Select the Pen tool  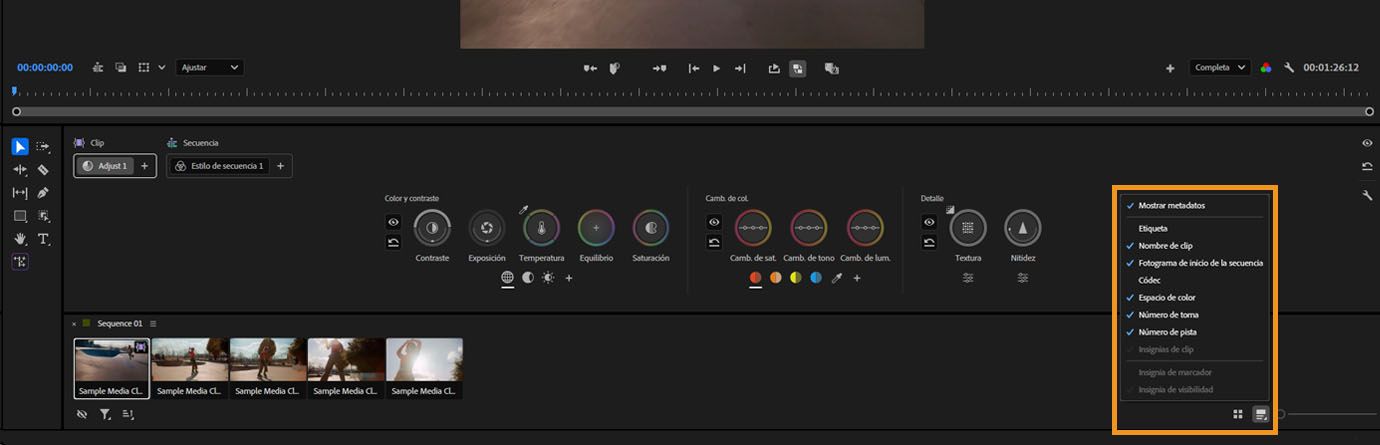pyautogui.click(x=43, y=192)
